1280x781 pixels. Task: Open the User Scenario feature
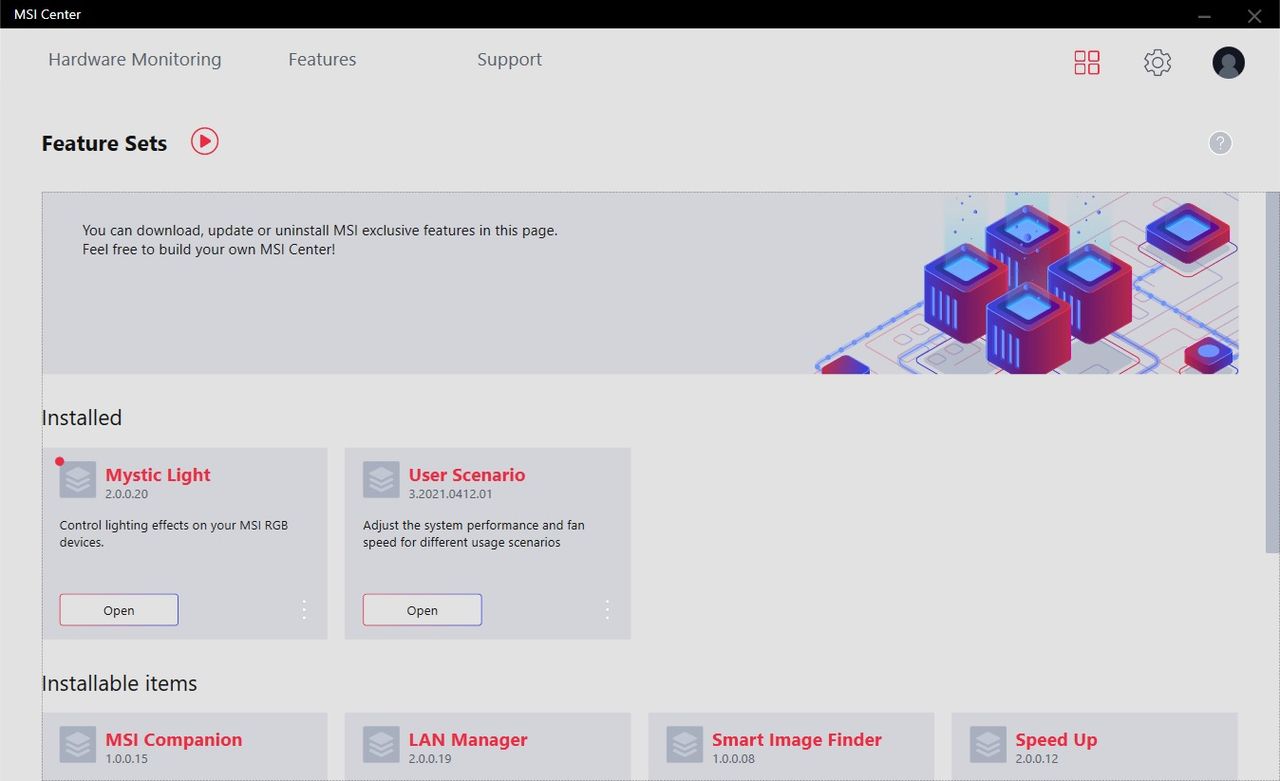[x=422, y=610]
